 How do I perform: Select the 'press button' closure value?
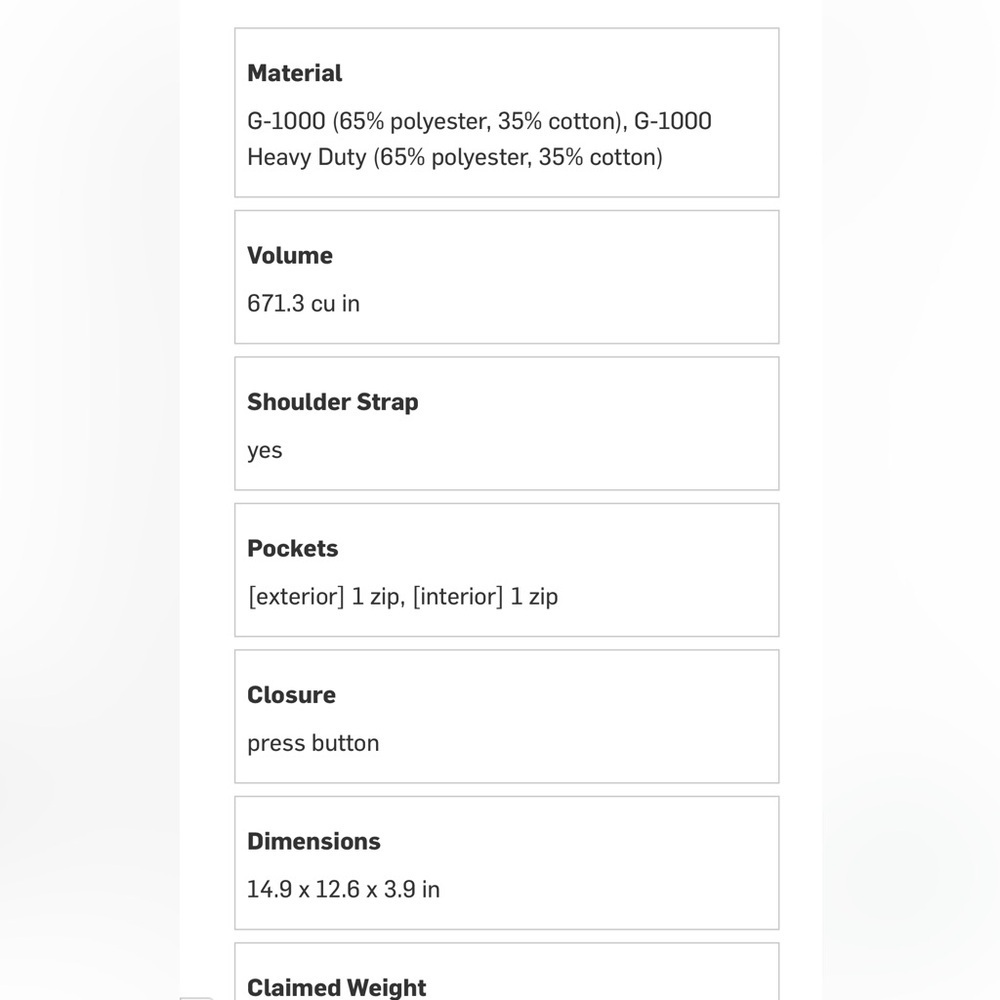pyautogui.click(x=313, y=743)
